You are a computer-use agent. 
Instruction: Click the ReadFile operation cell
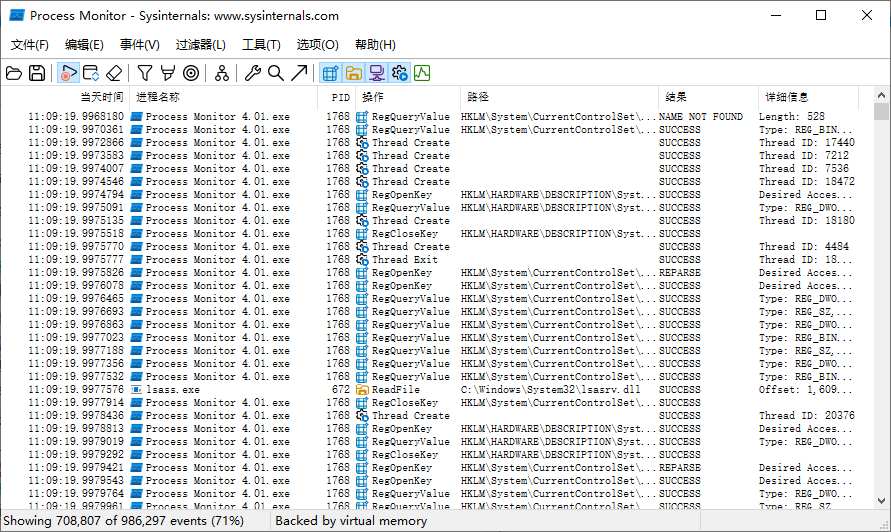click(x=395, y=390)
